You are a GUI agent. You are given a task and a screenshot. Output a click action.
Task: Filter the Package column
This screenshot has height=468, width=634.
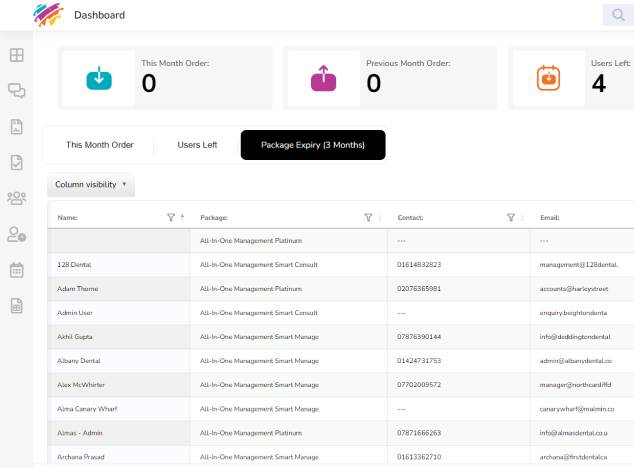pos(368,218)
